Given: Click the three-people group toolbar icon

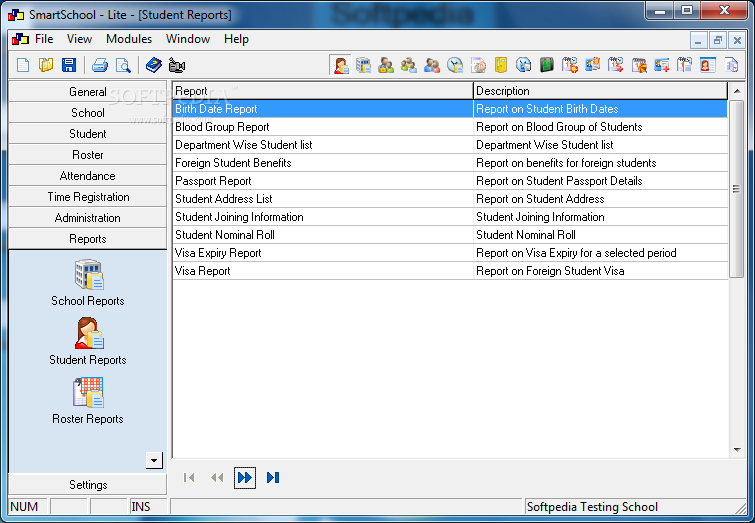Looking at the screenshot, I should pos(409,65).
